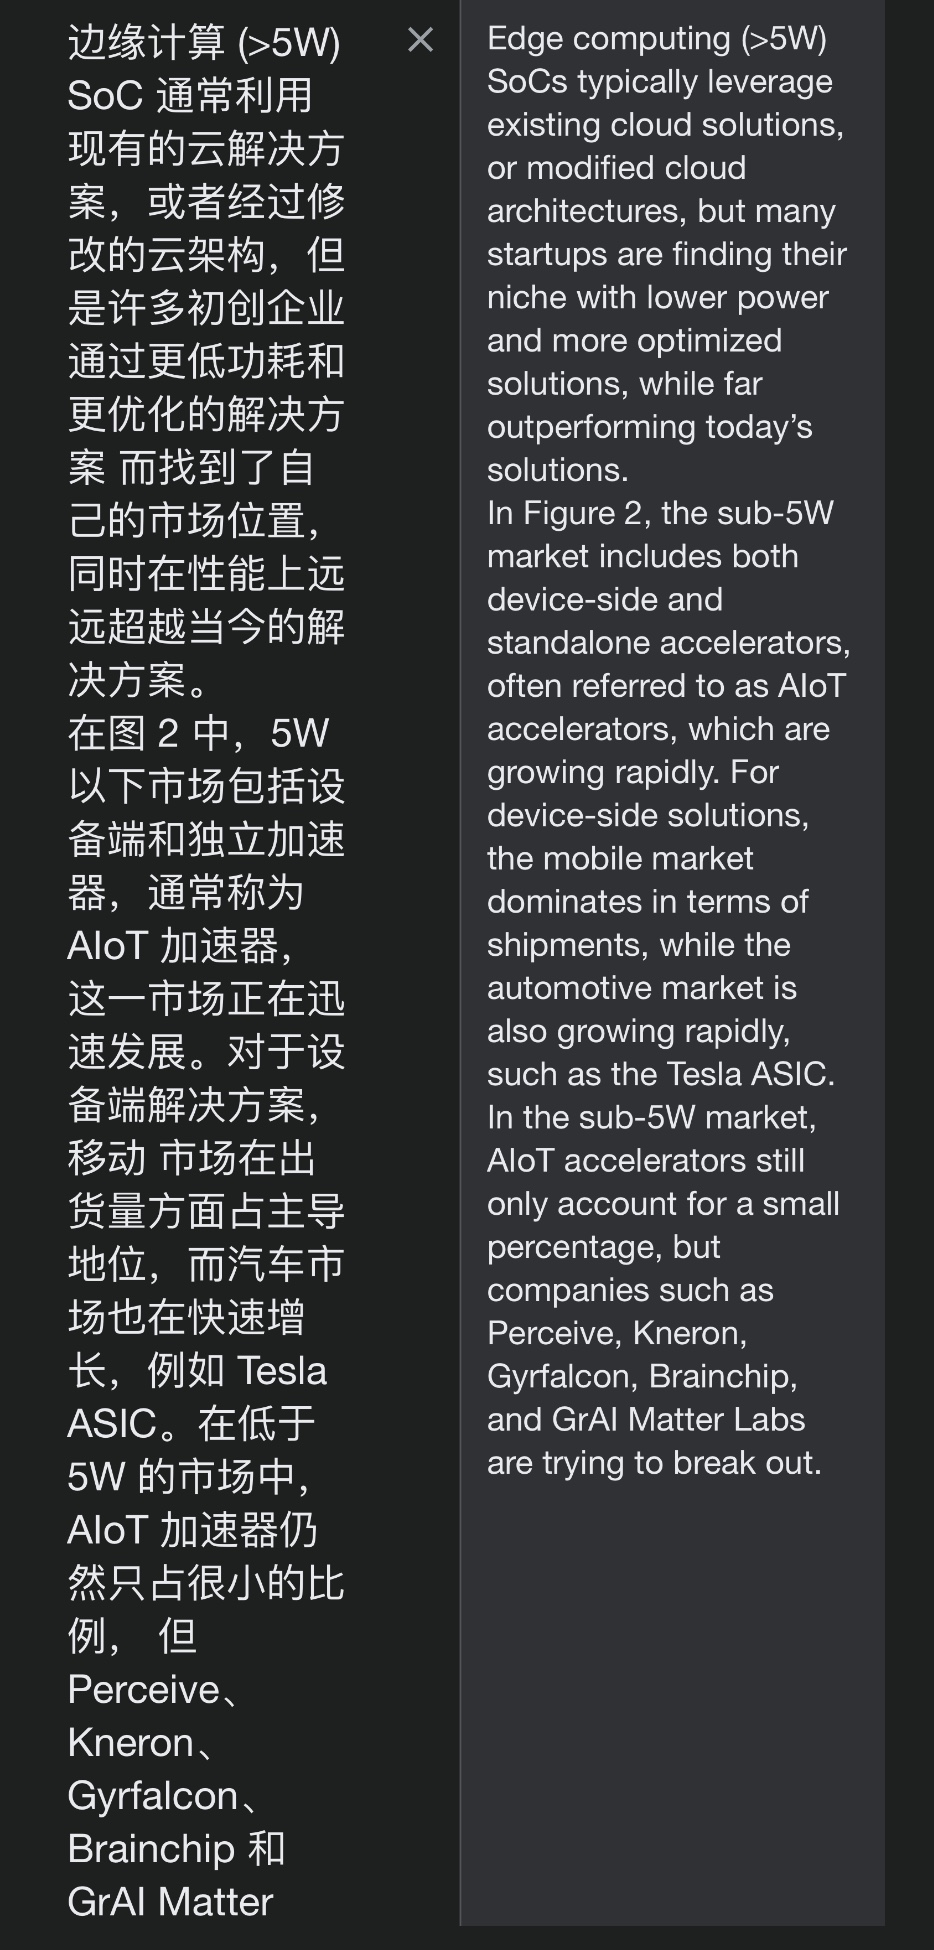This screenshot has height=1950, width=934.
Task: Clear the source text with the X icon
Action: tap(421, 40)
